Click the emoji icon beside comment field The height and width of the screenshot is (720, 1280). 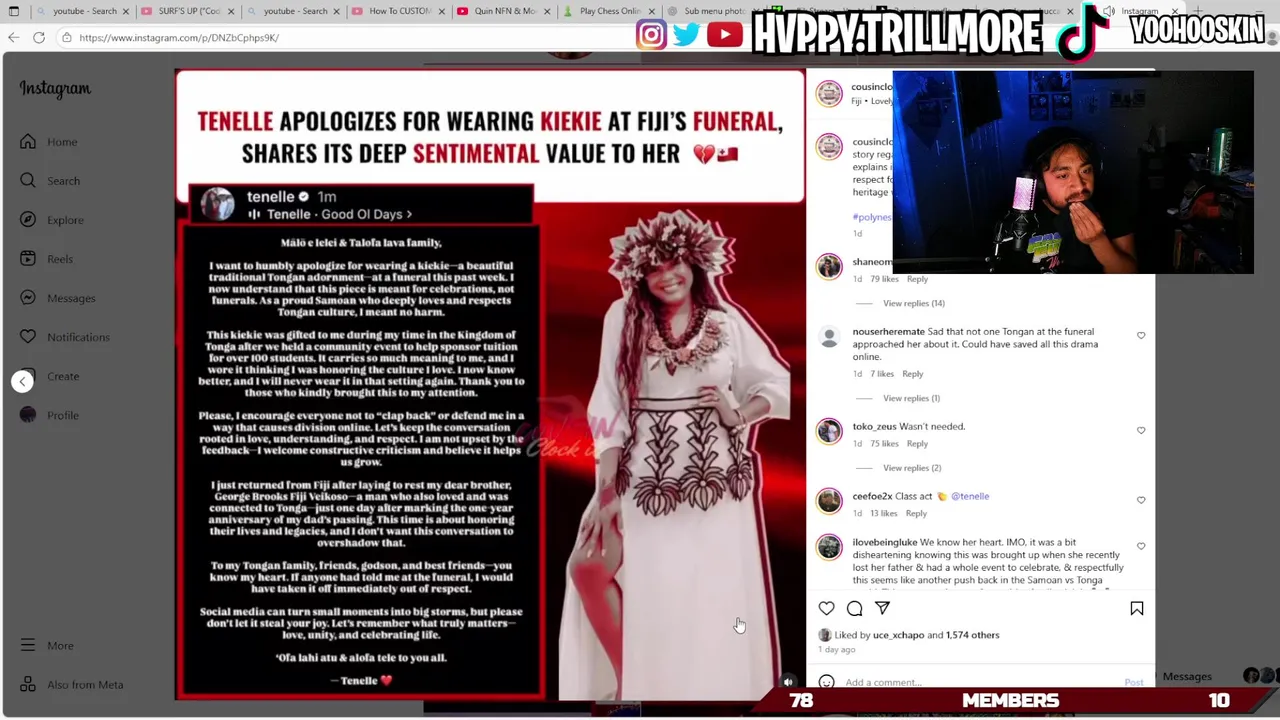(826, 683)
